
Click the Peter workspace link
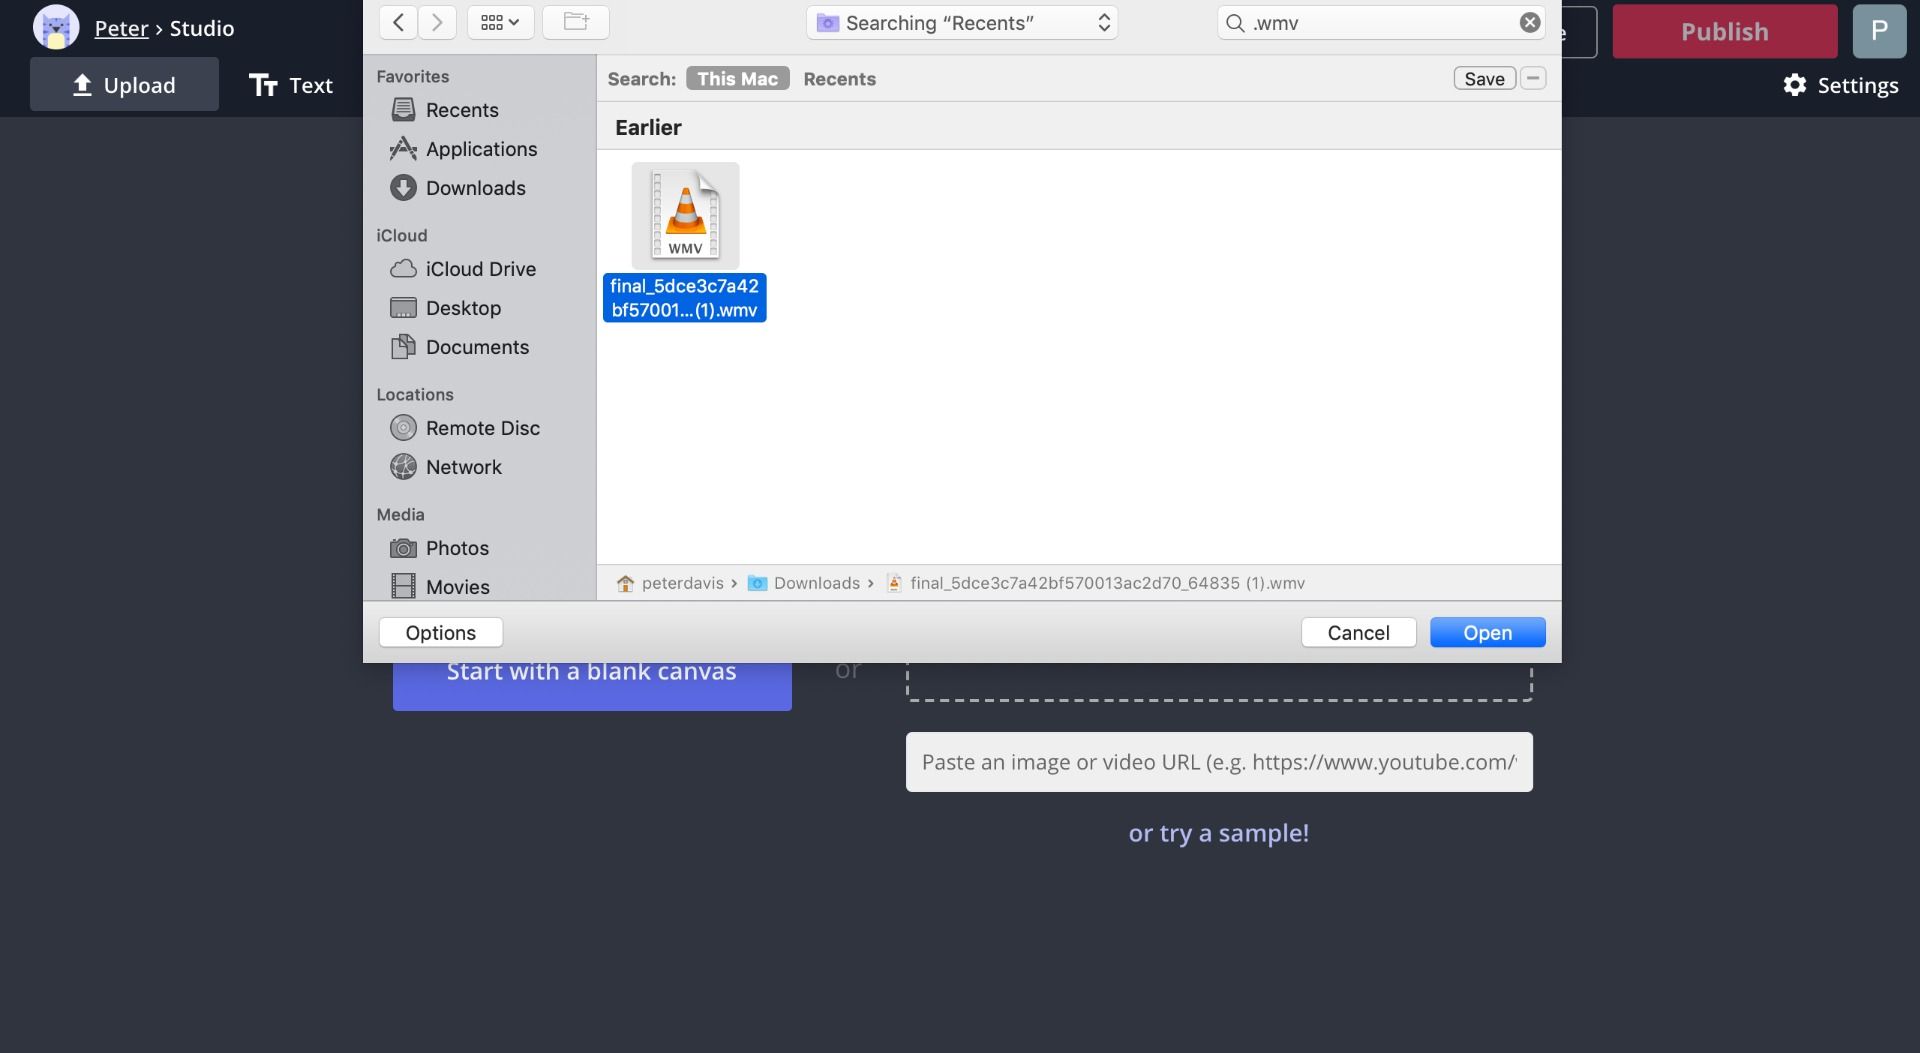(121, 28)
